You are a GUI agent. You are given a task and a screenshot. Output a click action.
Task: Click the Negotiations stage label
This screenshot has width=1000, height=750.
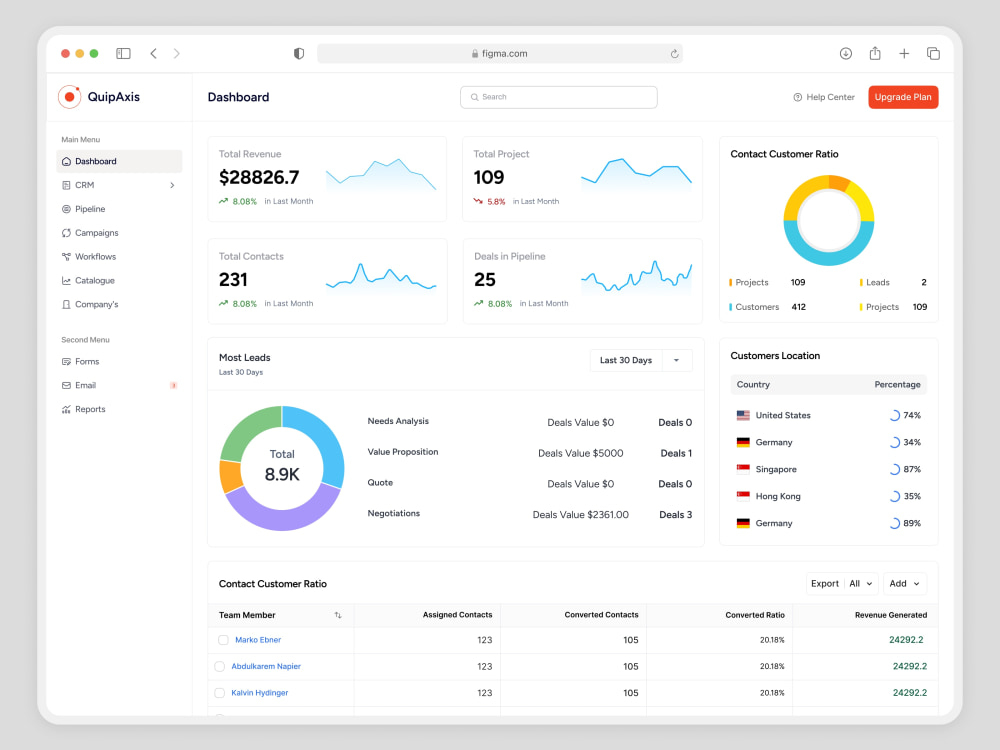(x=393, y=513)
